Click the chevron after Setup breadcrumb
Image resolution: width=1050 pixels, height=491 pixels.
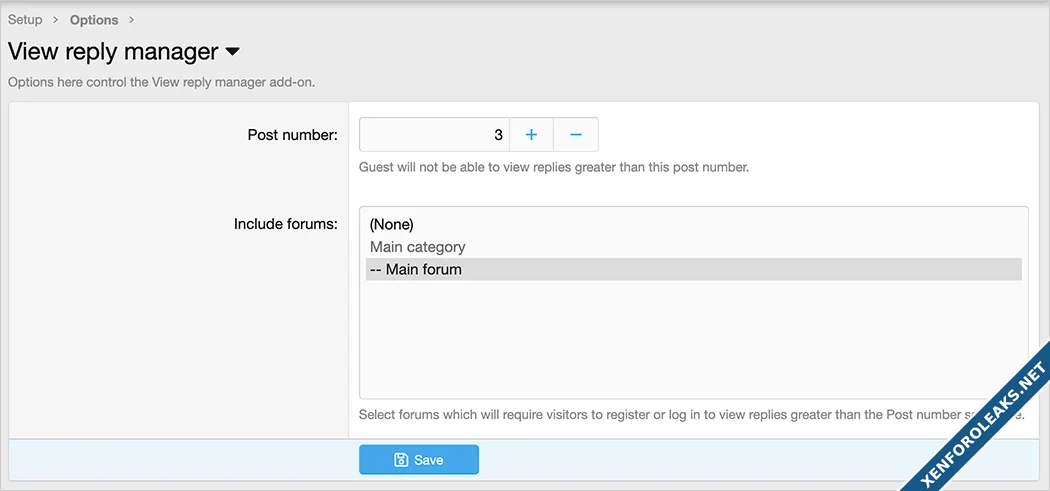56,20
